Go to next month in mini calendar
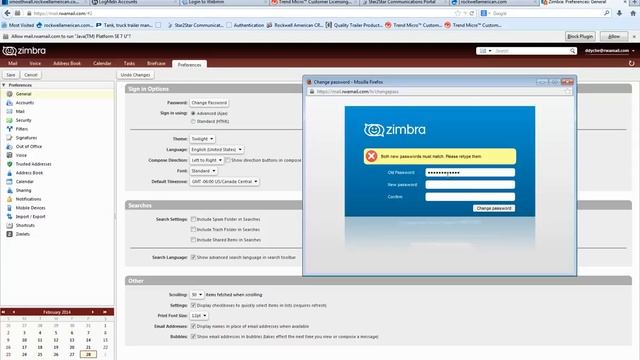640x360 pixels. point(93,312)
